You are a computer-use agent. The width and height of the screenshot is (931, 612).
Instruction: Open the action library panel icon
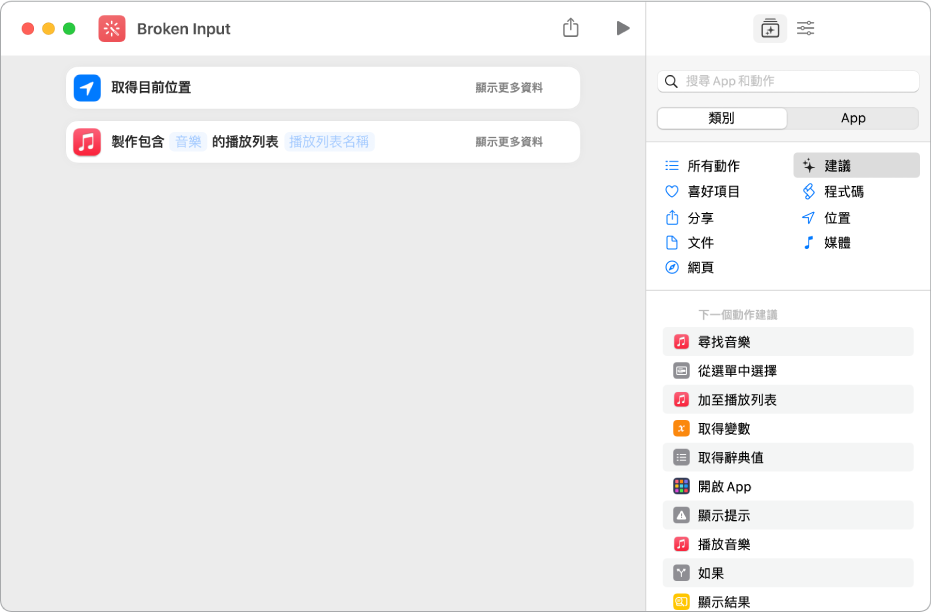click(x=770, y=28)
